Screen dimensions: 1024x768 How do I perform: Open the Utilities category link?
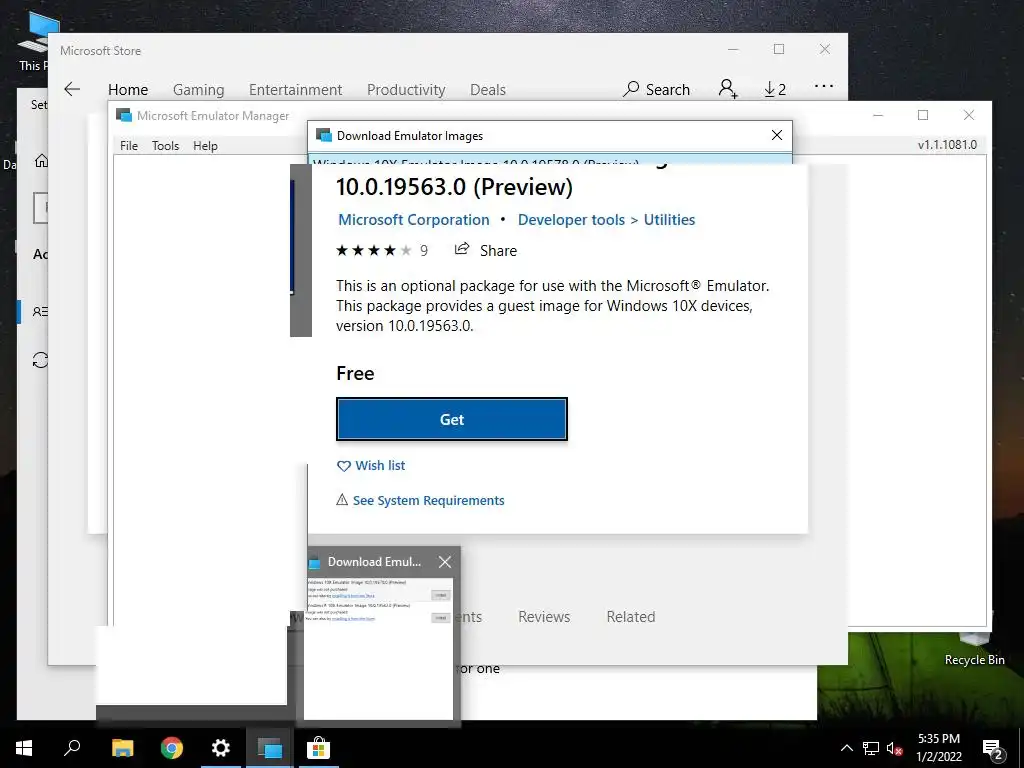click(669, 220)
